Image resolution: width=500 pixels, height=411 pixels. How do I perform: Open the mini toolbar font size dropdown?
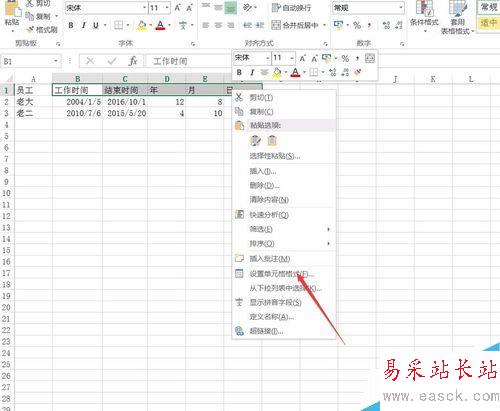tap(292, 59)
